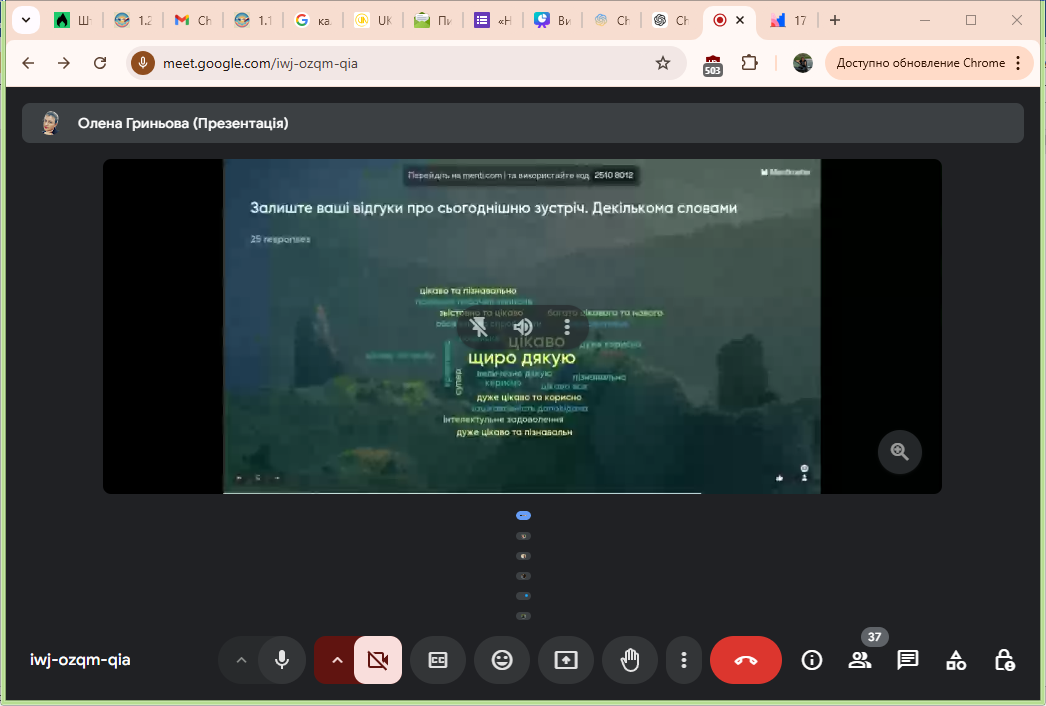Open the Gmail browser tab

192,20
